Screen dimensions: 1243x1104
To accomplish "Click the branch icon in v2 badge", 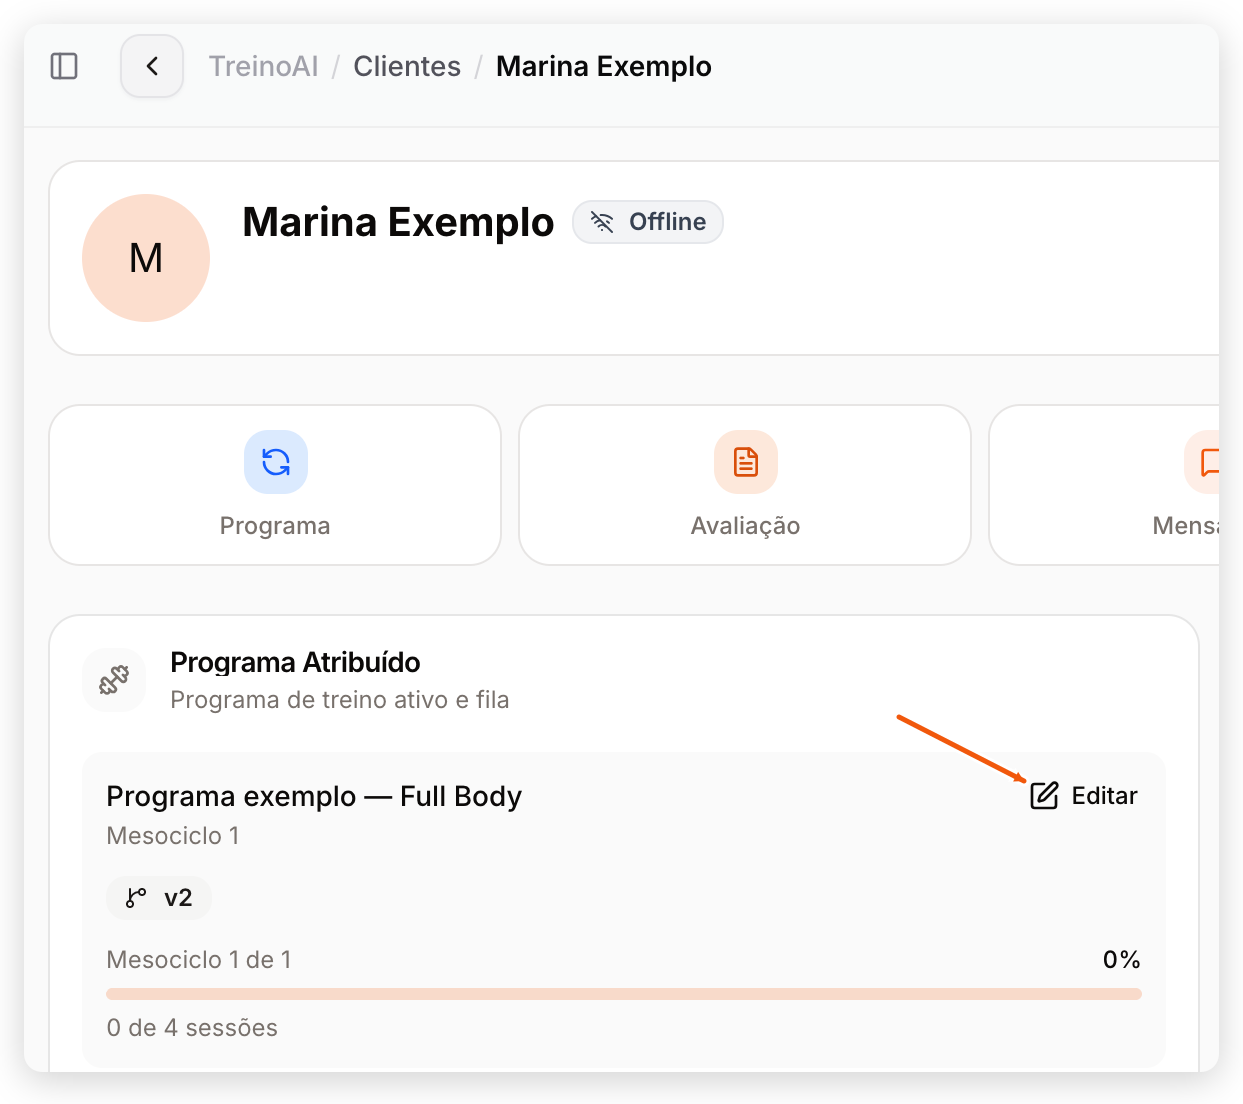I will click(136, 898).
